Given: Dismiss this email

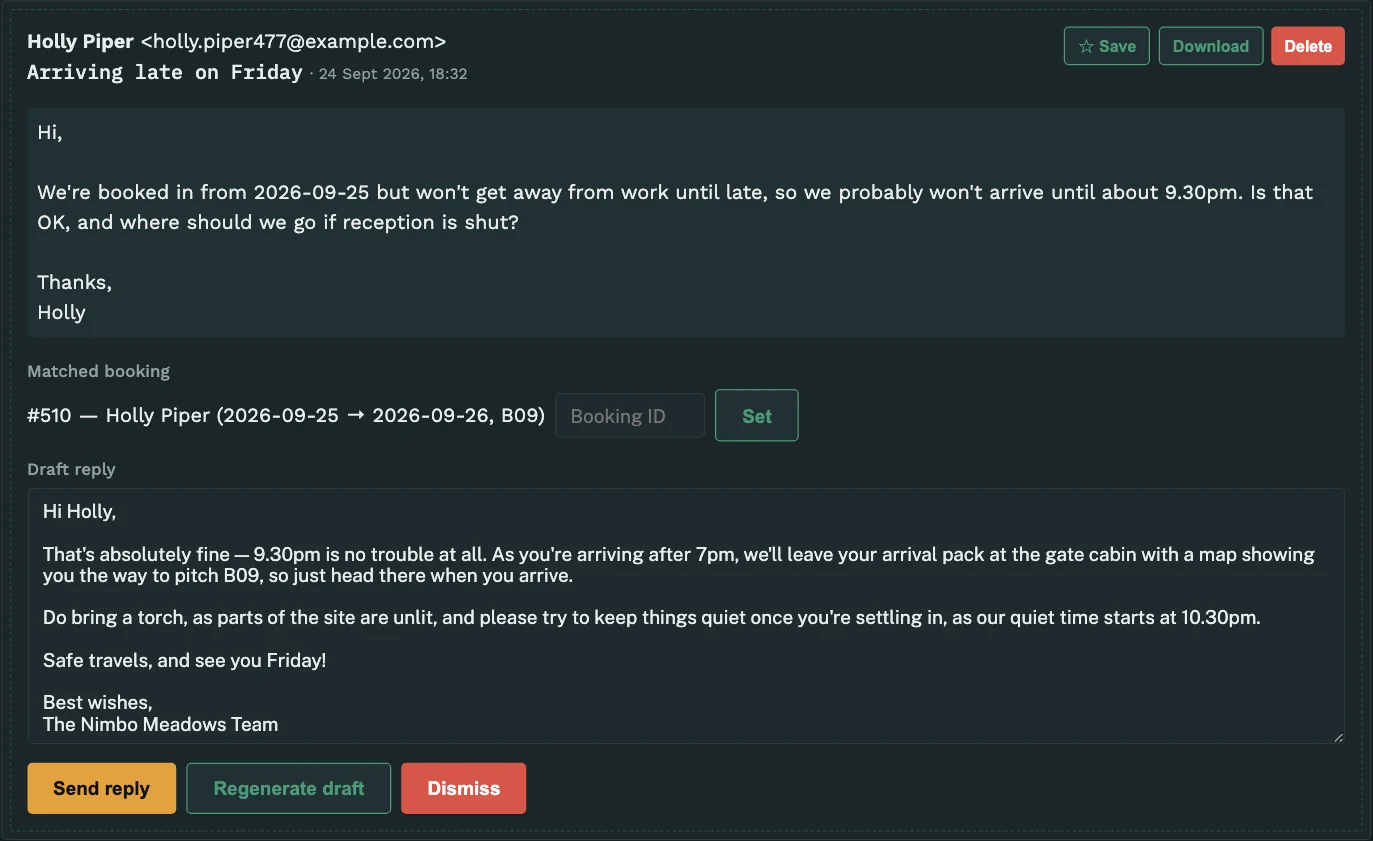Looking at the screenshot, I should [463, 788].
